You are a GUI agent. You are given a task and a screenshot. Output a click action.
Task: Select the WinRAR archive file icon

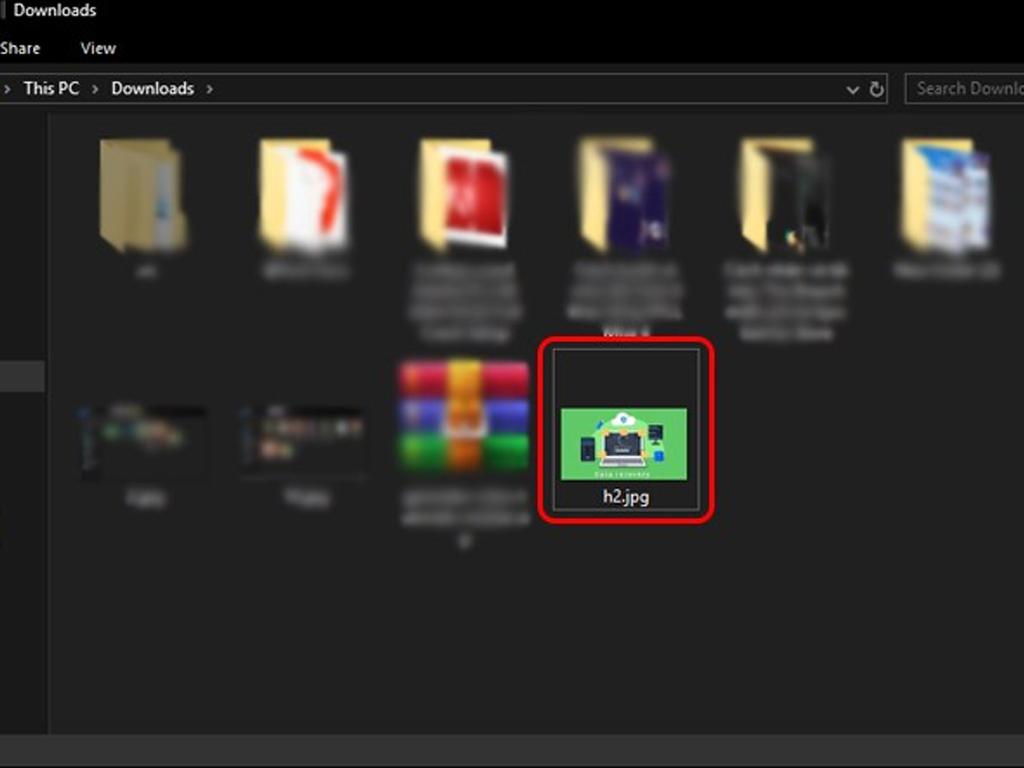tap(463, 417)
